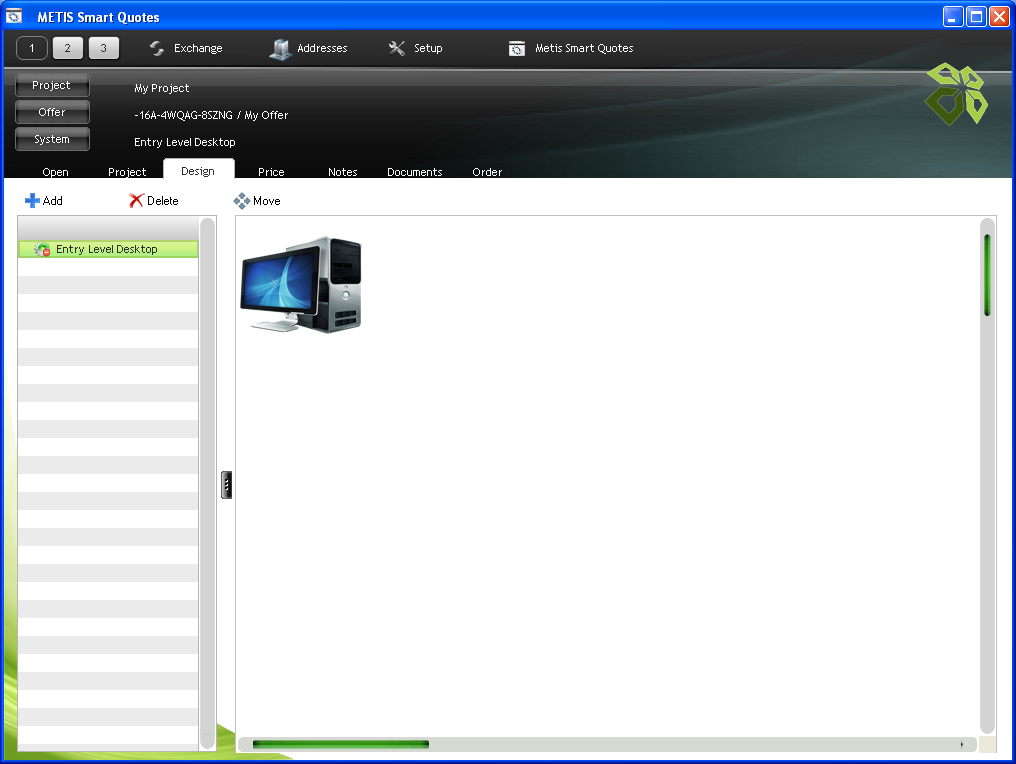
Task: Click the Addresses label
Action: 322,48
